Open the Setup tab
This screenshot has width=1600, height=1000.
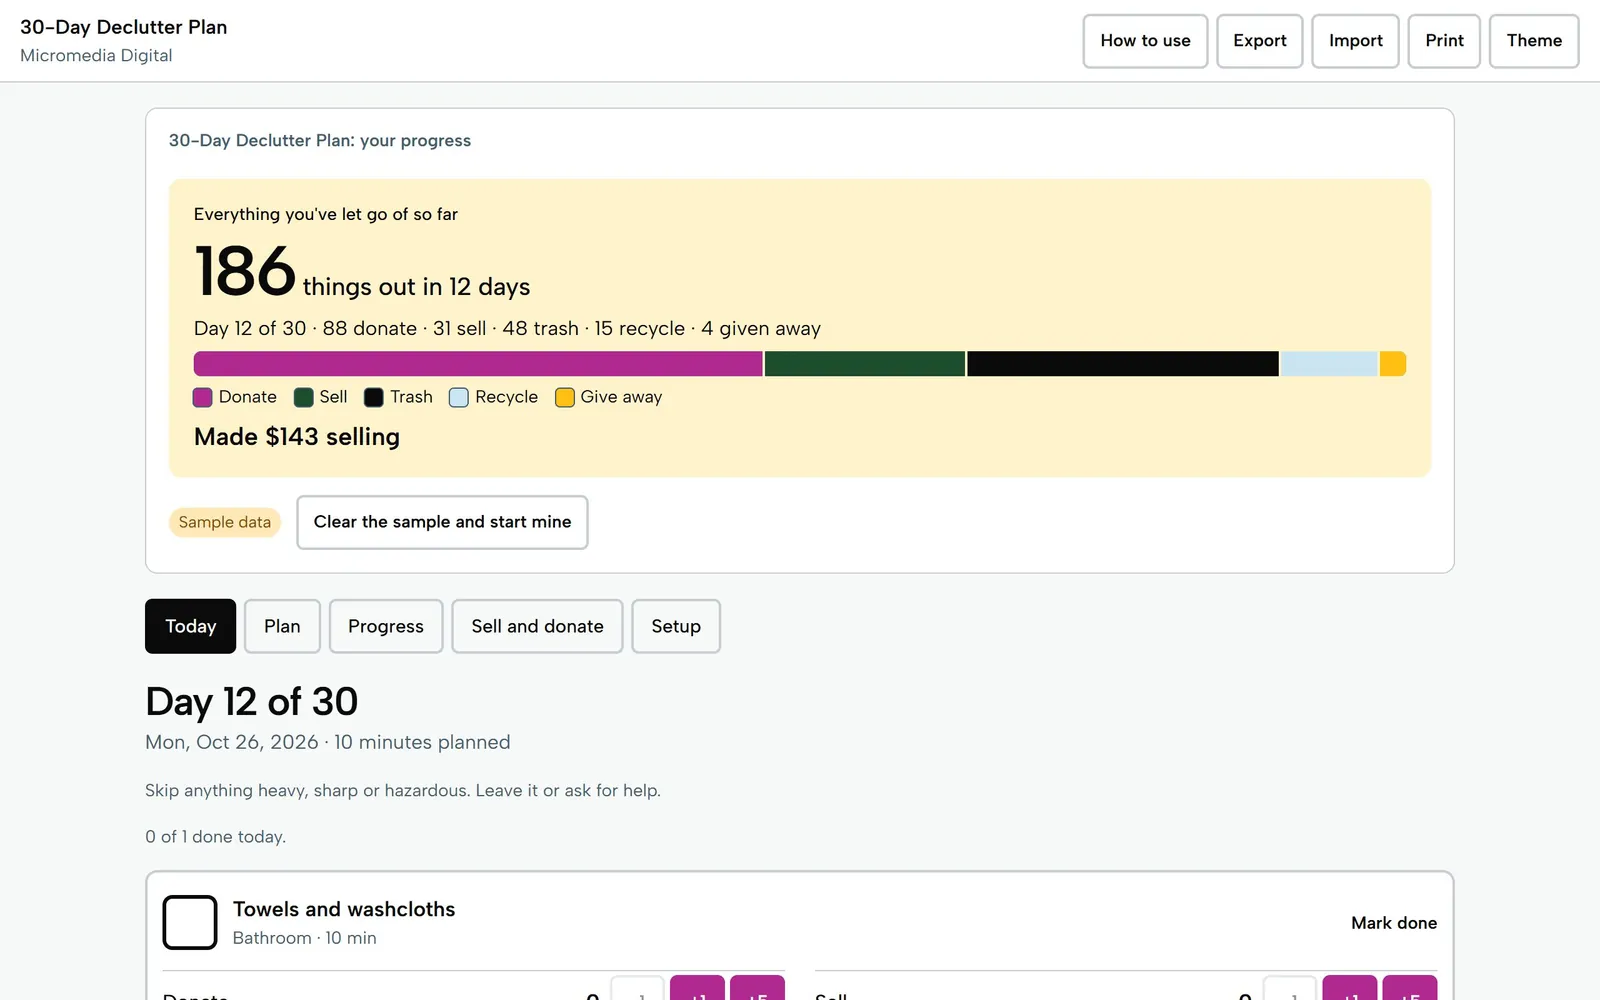point(676,626)
